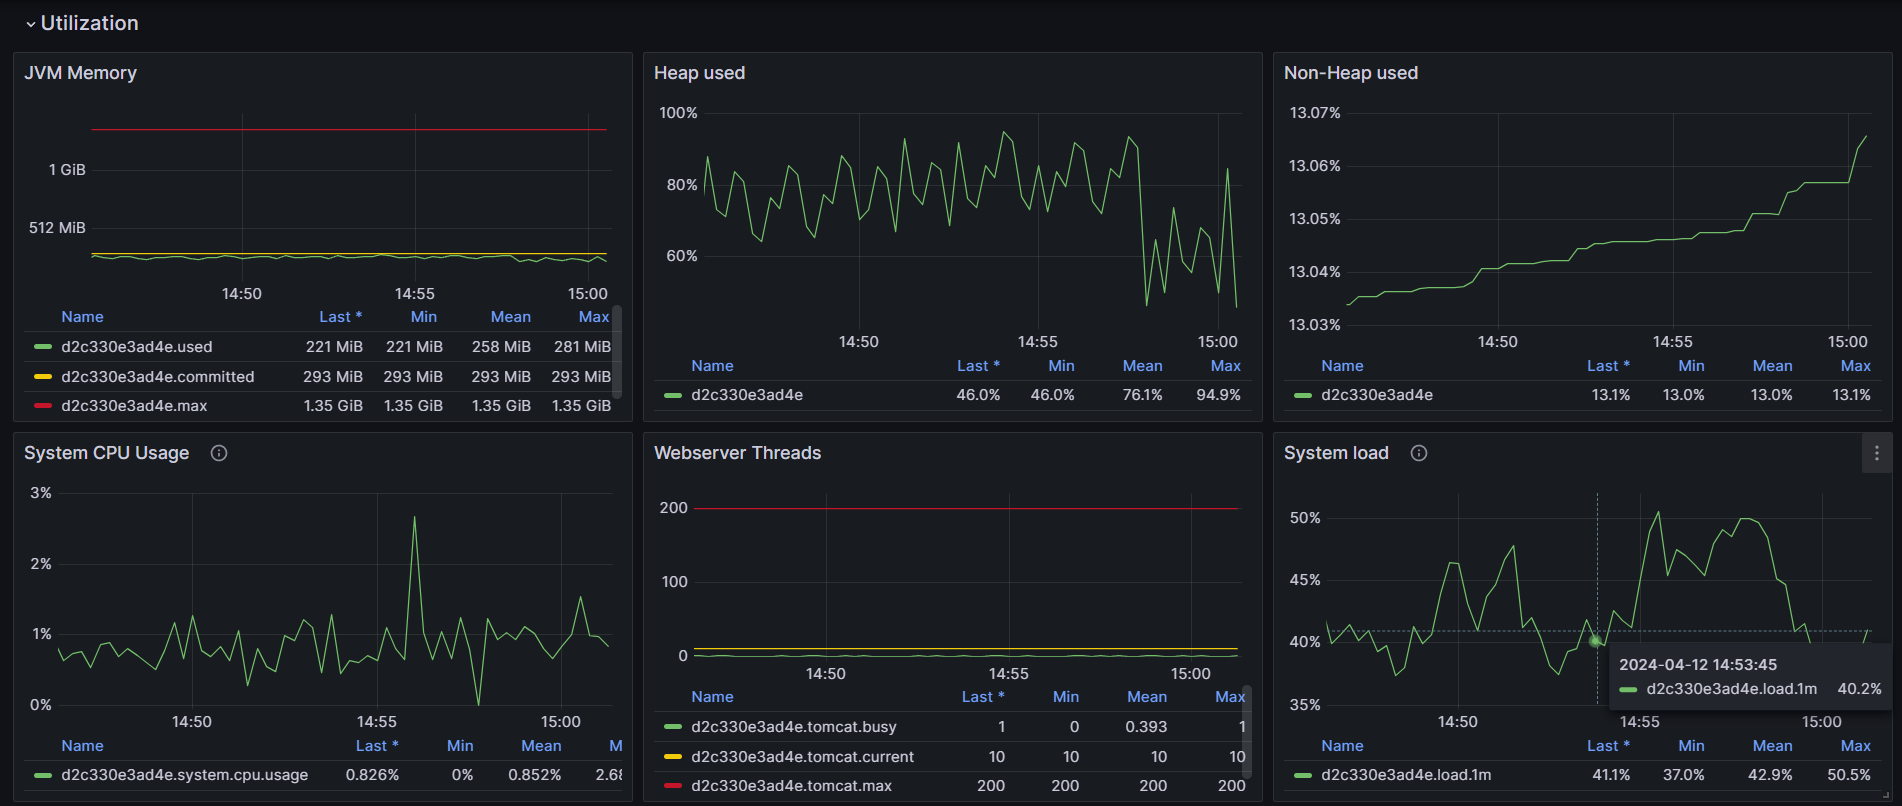Toggle the d2c330e3ad4e.committed legend series
Viewport: 1902px width, 806px height.
[x=157, y=377]
